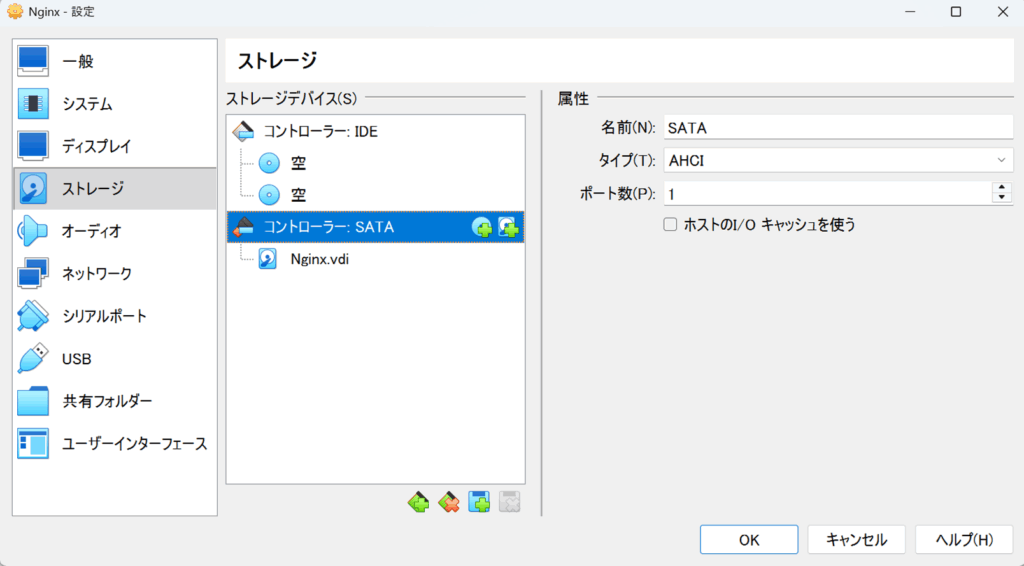This screenshot has width=1024, height=566.
Task: Decrease the ポート数 value with the down arrow
Action: pos(1002,197)
